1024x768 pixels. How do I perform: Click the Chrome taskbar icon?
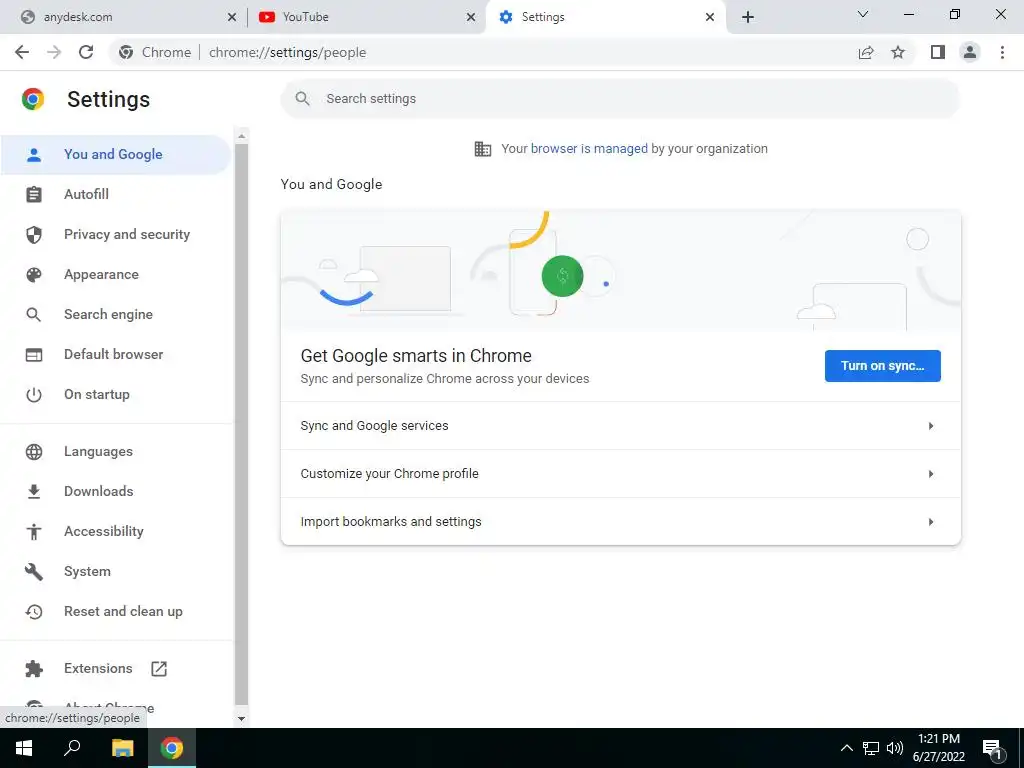(172, 748)
